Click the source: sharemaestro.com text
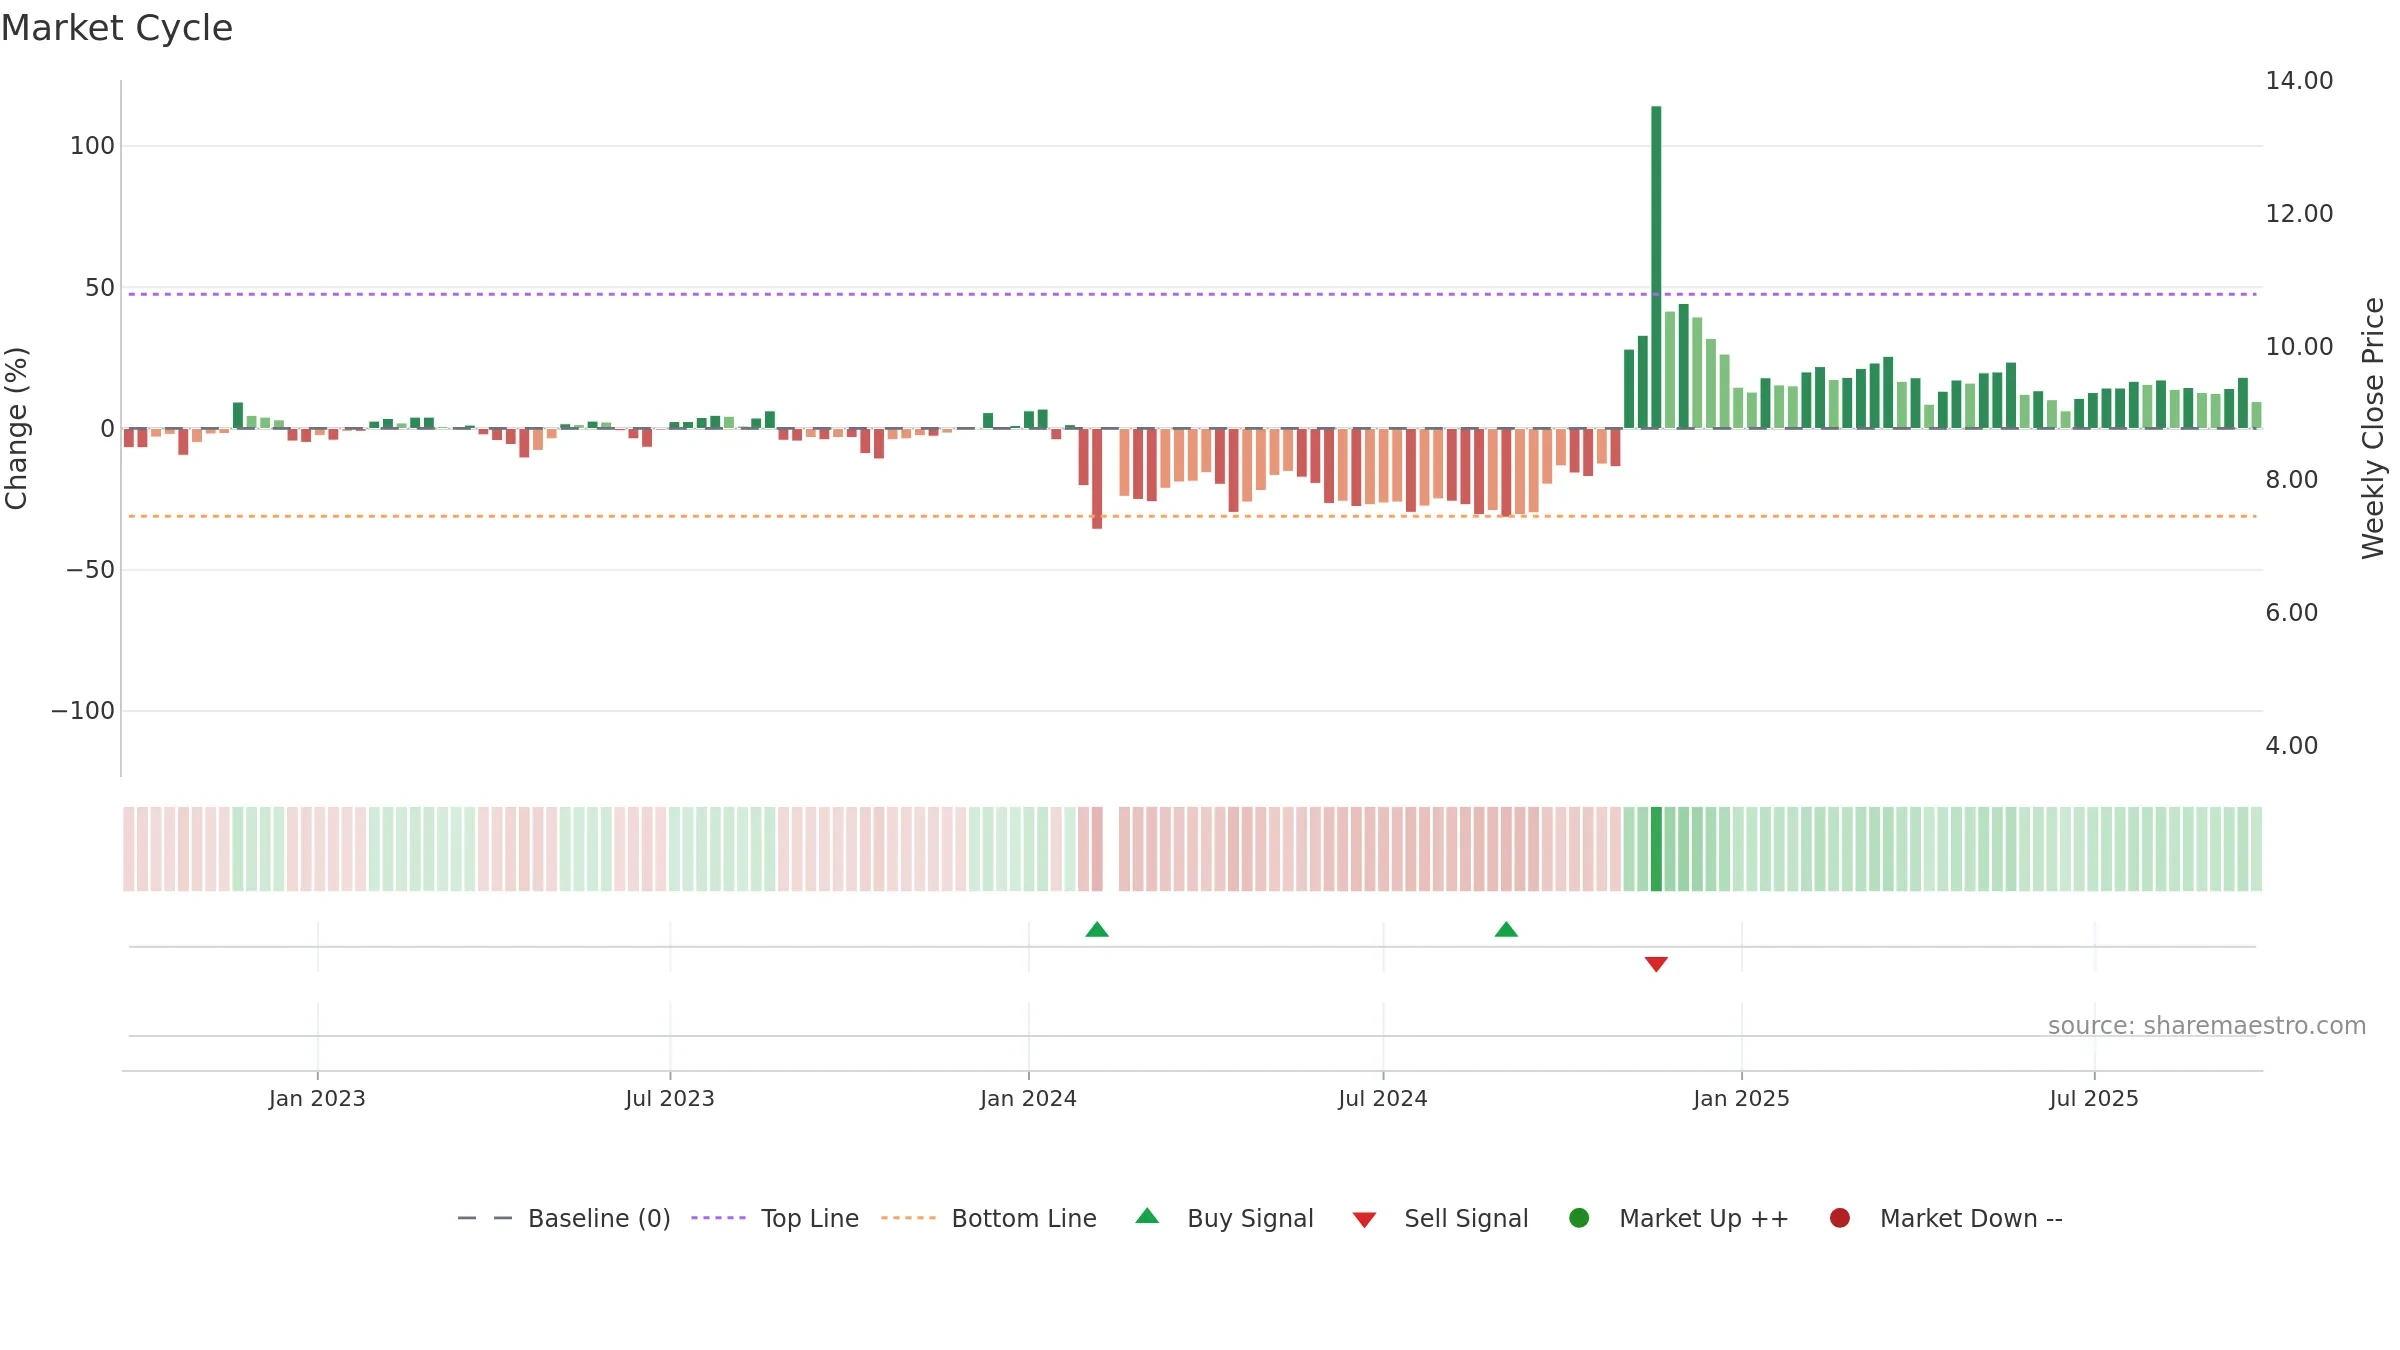Screen dimensions: 2400x1350 coord(2207,1026)
